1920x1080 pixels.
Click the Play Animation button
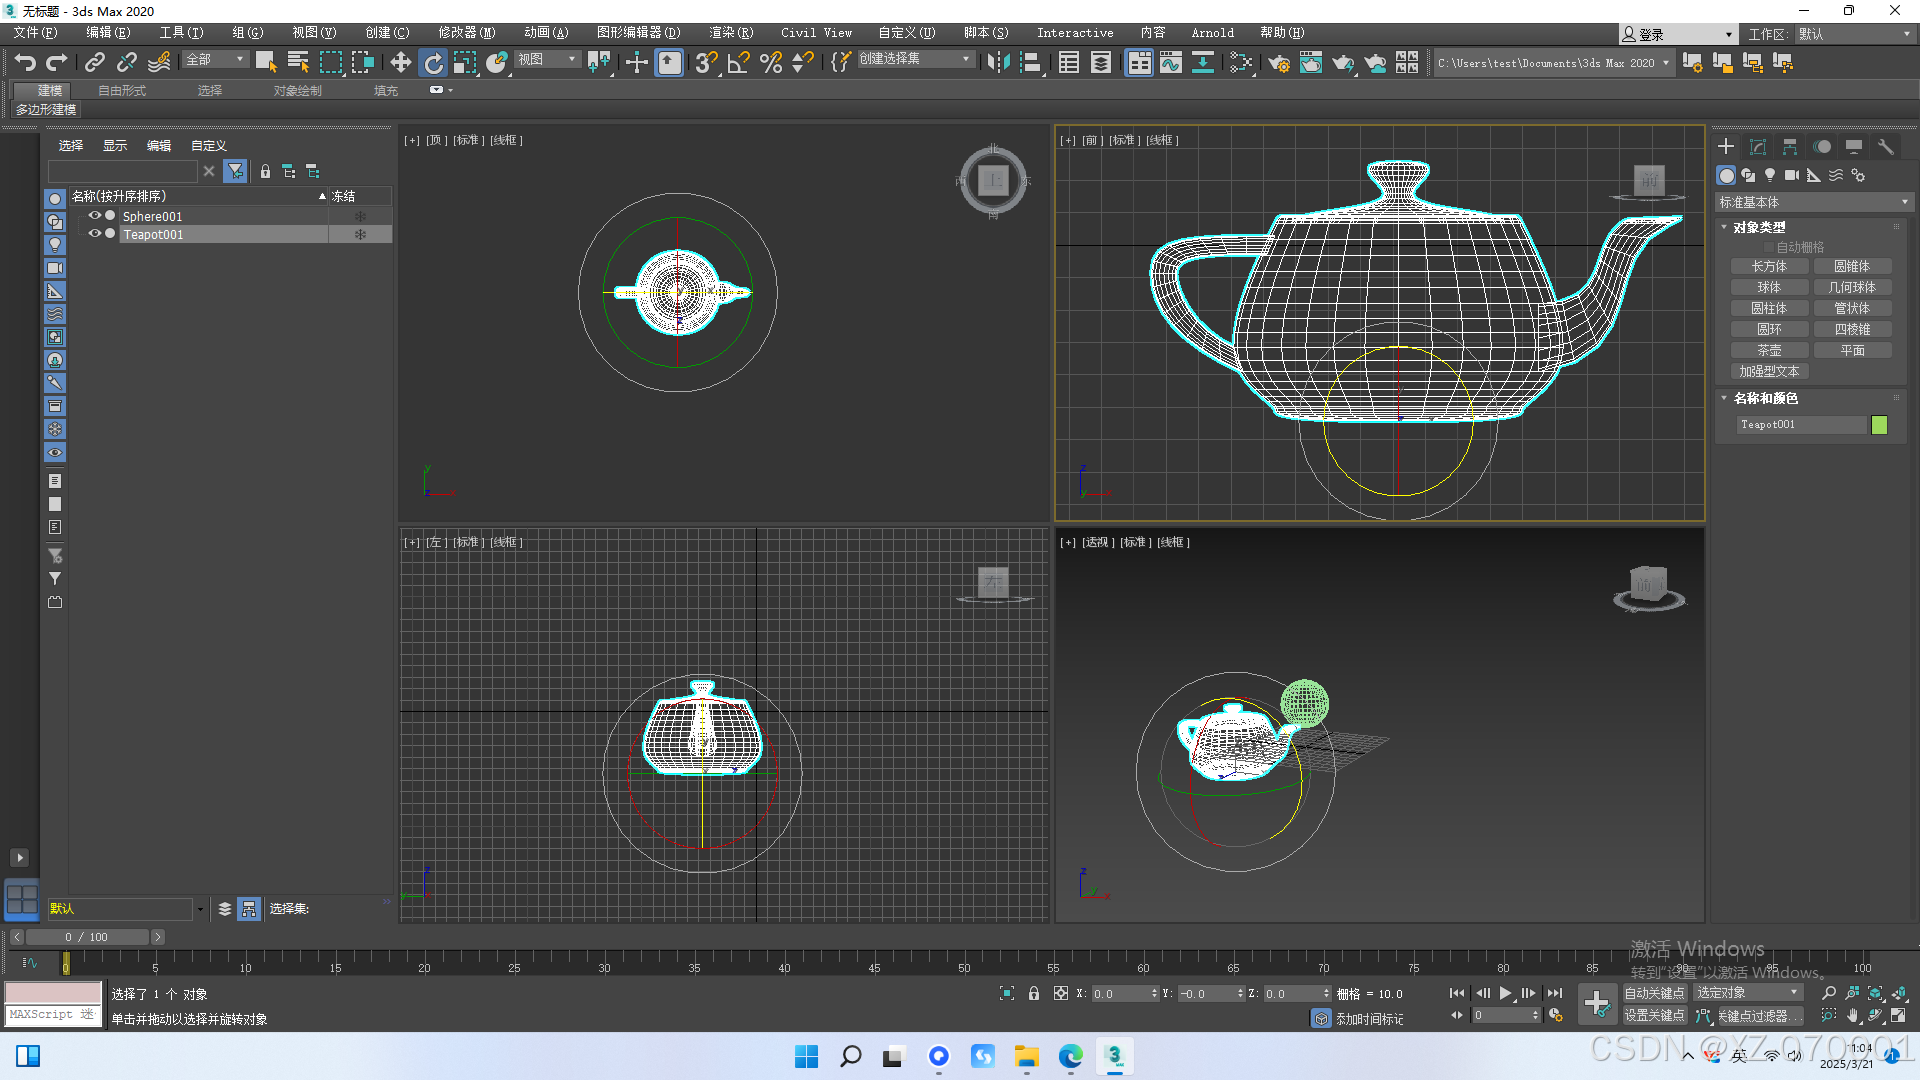1505,993
